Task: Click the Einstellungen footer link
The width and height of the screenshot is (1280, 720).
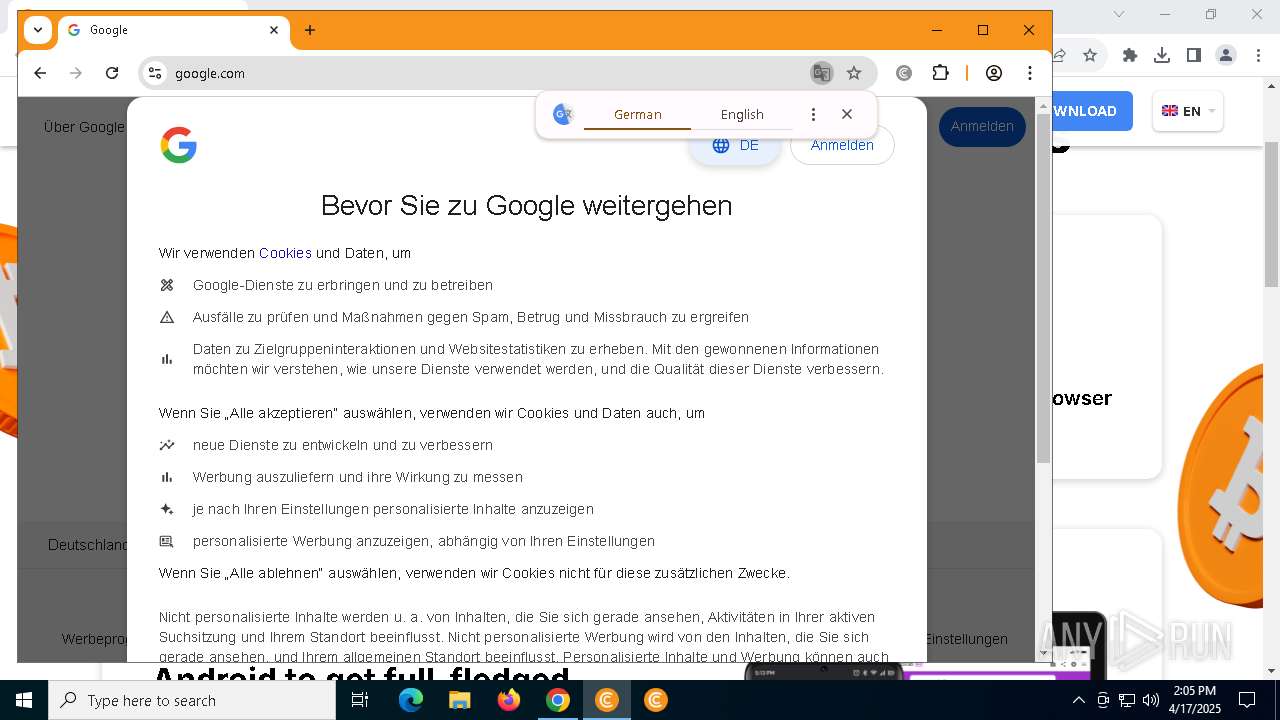Action: pos(967,639)
